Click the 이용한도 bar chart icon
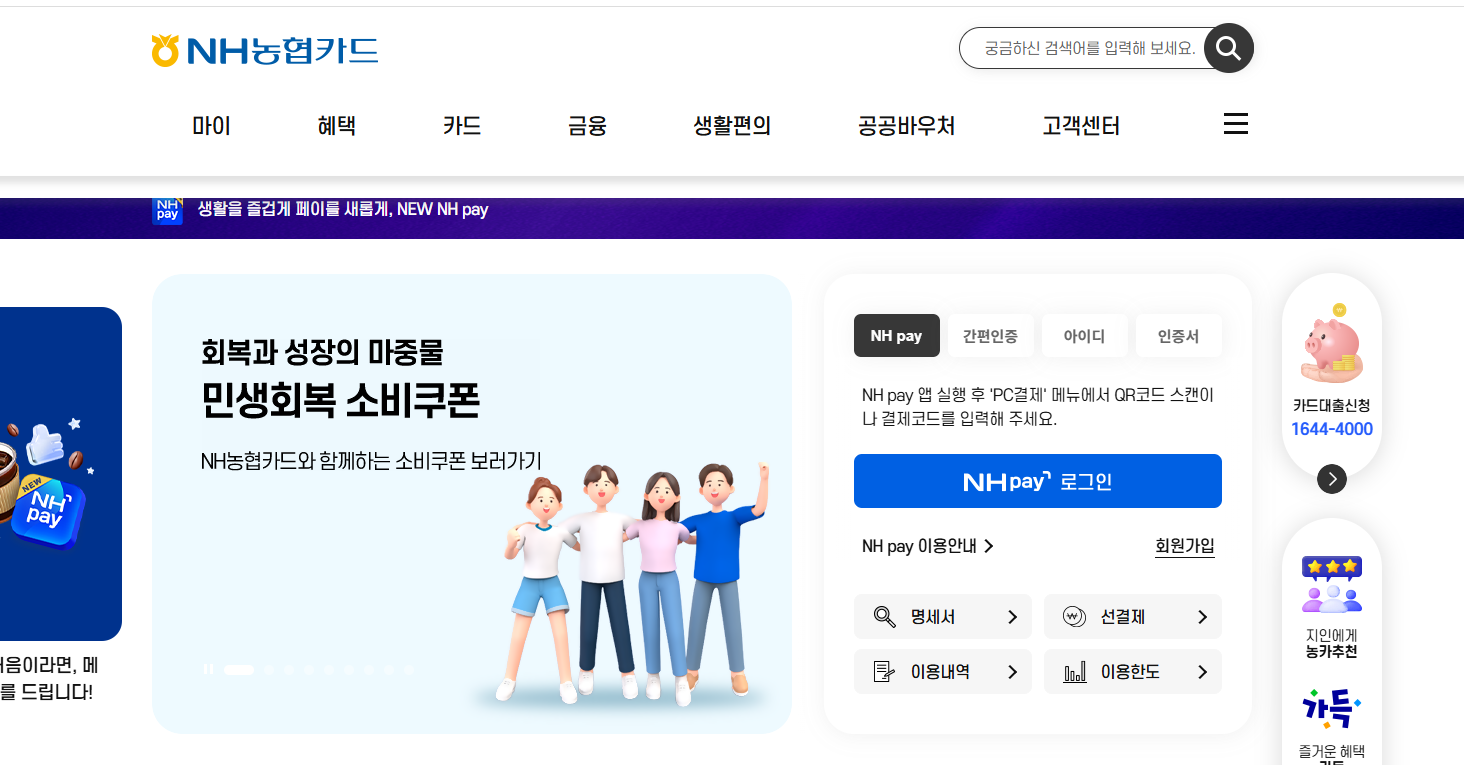Viewport: 1464px width, 765px height. click(x=1075, y=672)
